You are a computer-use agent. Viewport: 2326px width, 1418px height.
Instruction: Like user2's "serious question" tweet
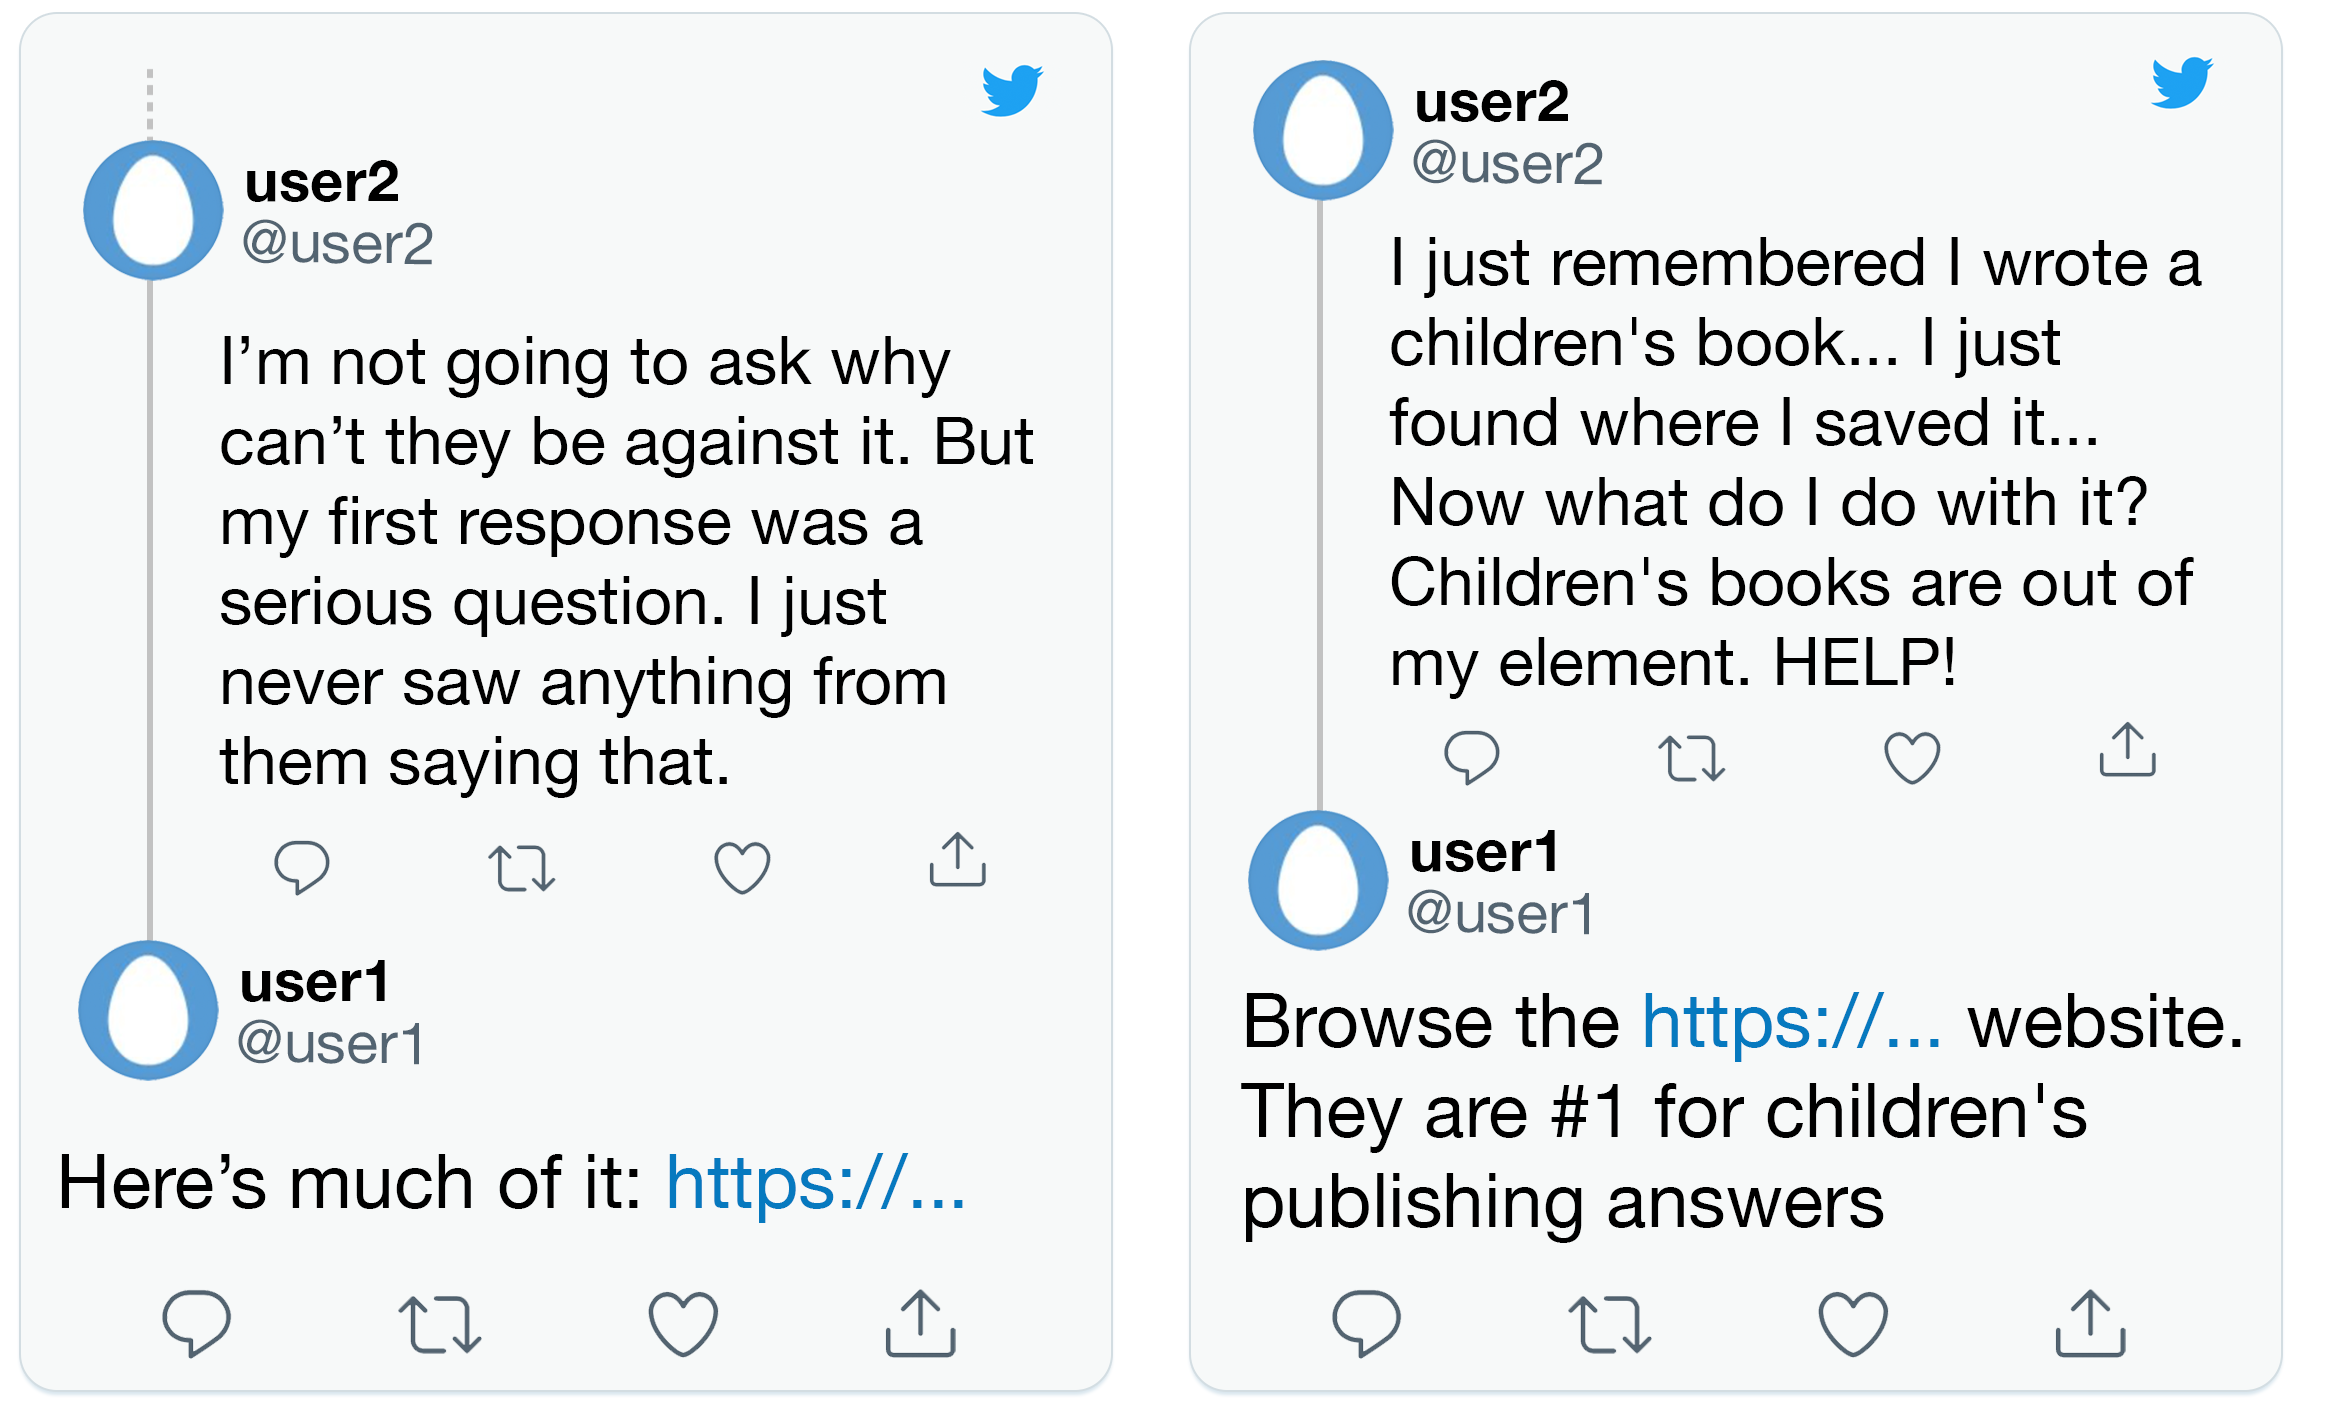(x=742, y=868)
